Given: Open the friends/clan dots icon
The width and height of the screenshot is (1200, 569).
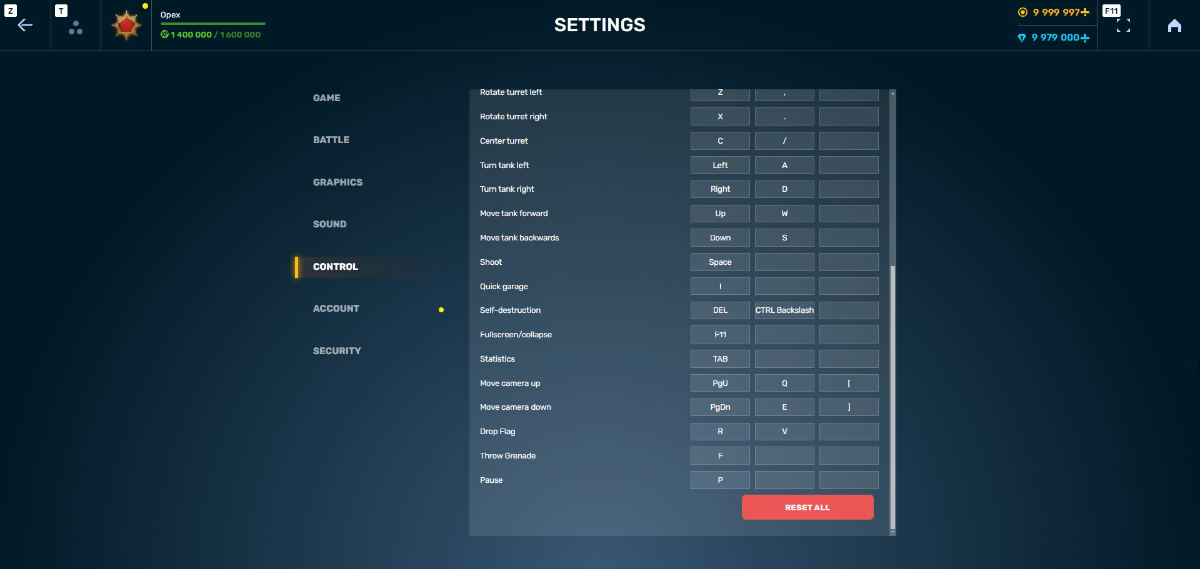Looking at the screenshot, I should (75, 27).
